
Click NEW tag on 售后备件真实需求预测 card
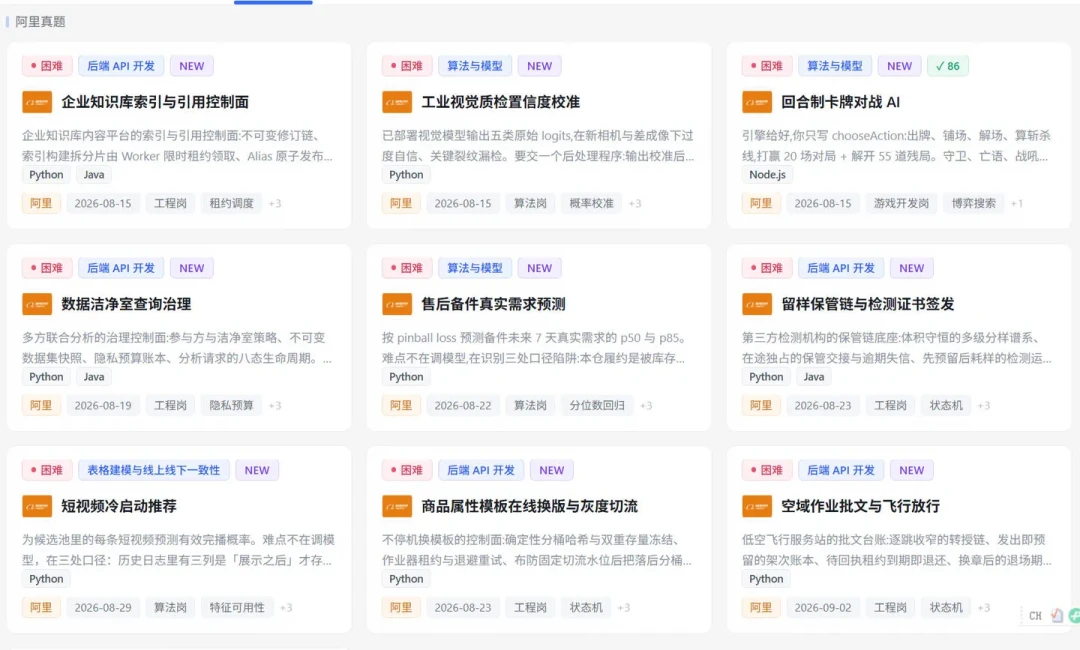pyautogui.click(x=539, y=268)
